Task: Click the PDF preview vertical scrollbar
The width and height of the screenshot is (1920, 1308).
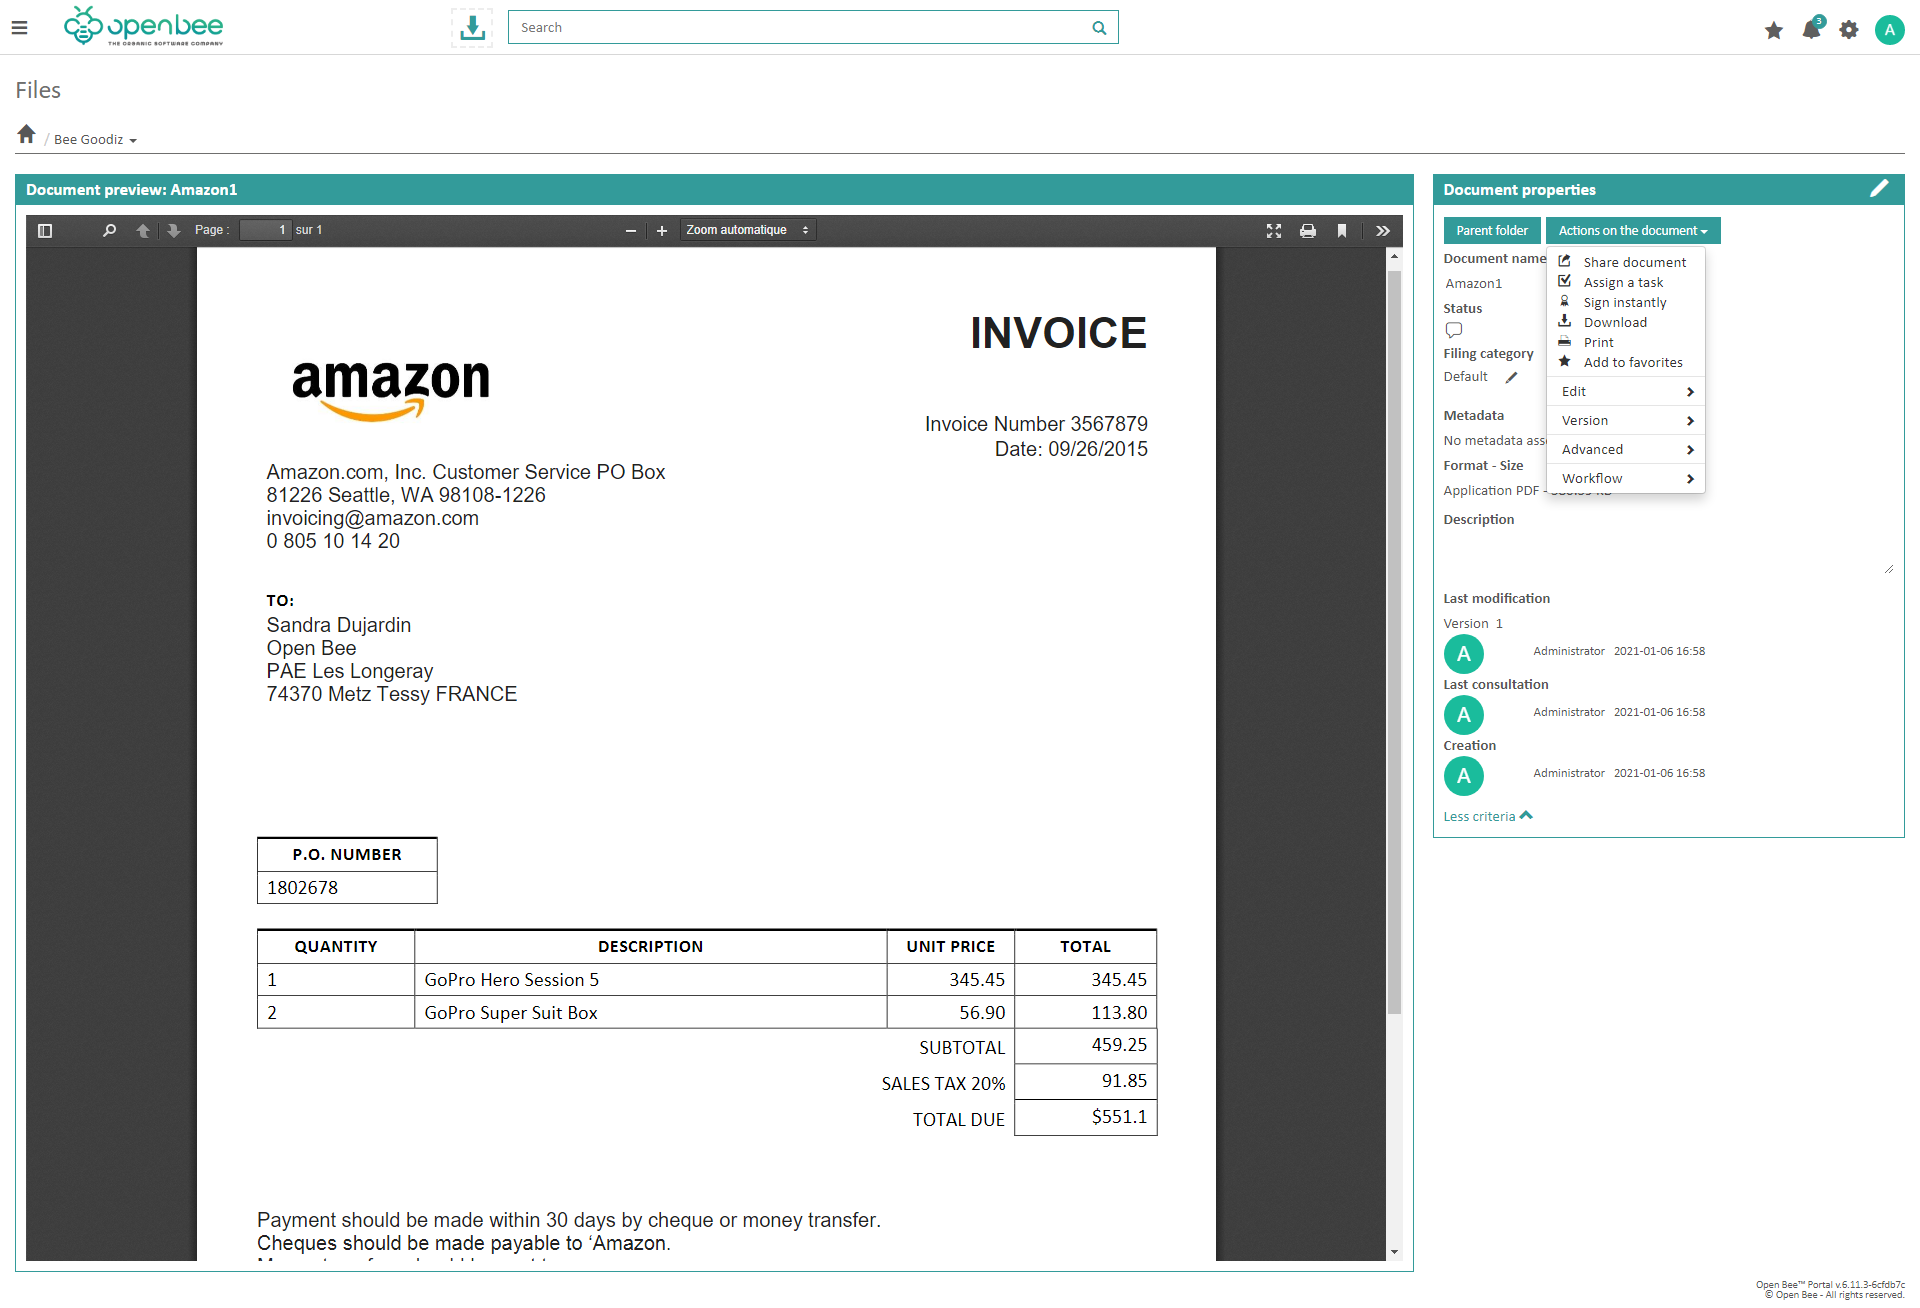Action: click(1394, 640)
